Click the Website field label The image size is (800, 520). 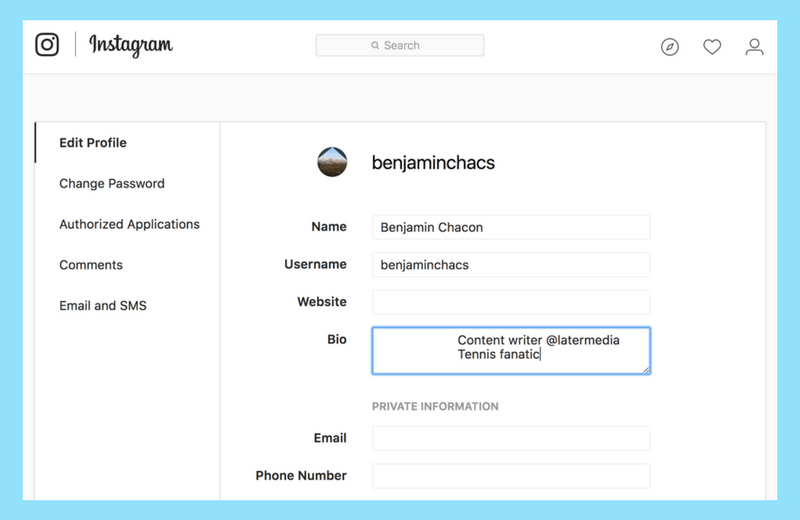pyautogui.click(x=322, y=302)
